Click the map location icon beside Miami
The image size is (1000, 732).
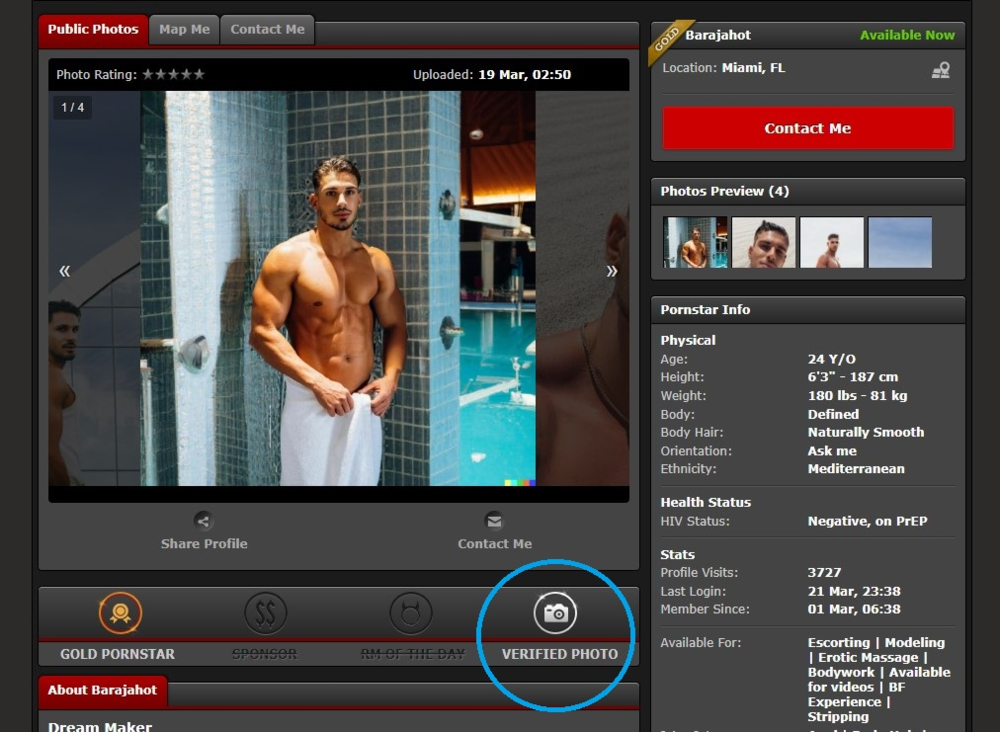940,70
